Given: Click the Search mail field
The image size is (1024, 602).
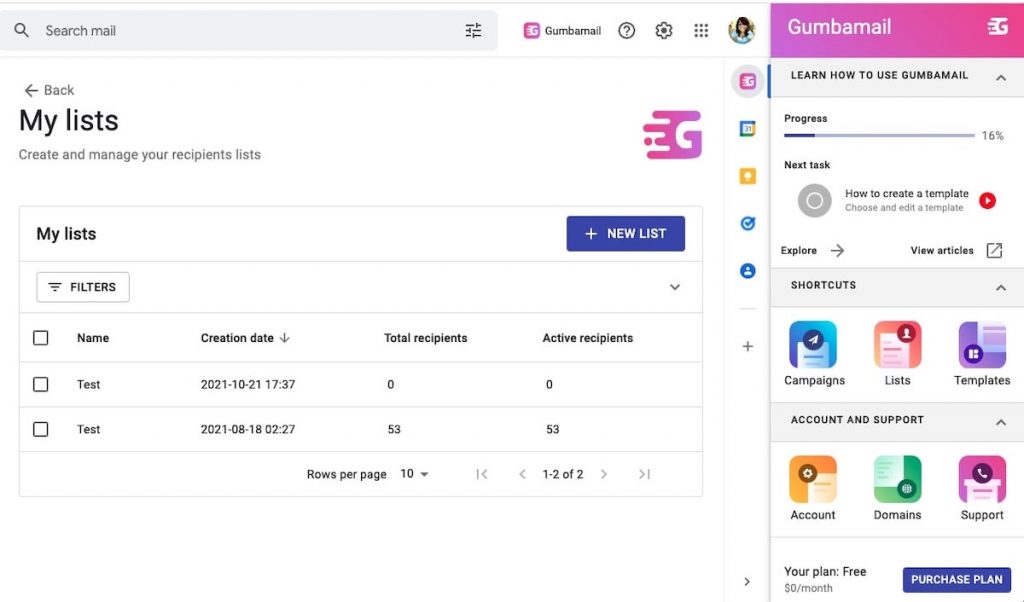Looking at the screenshot, I should tap(150, 30).
